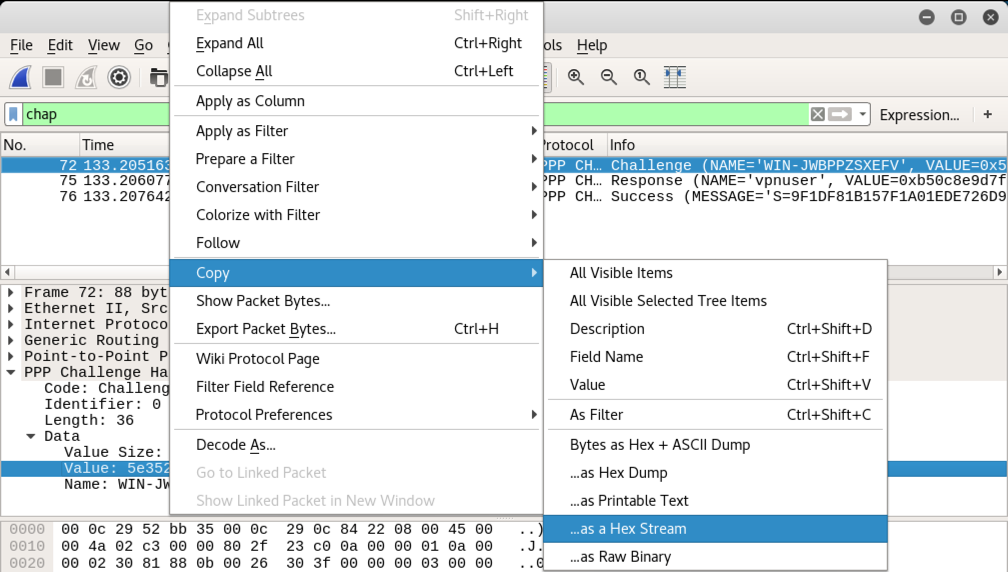The width and height of the screenshot is (1008, 572).
Task: Choose 'Apply as Column' in context menu
Action: pyautogui.click(x=250, y=101)
